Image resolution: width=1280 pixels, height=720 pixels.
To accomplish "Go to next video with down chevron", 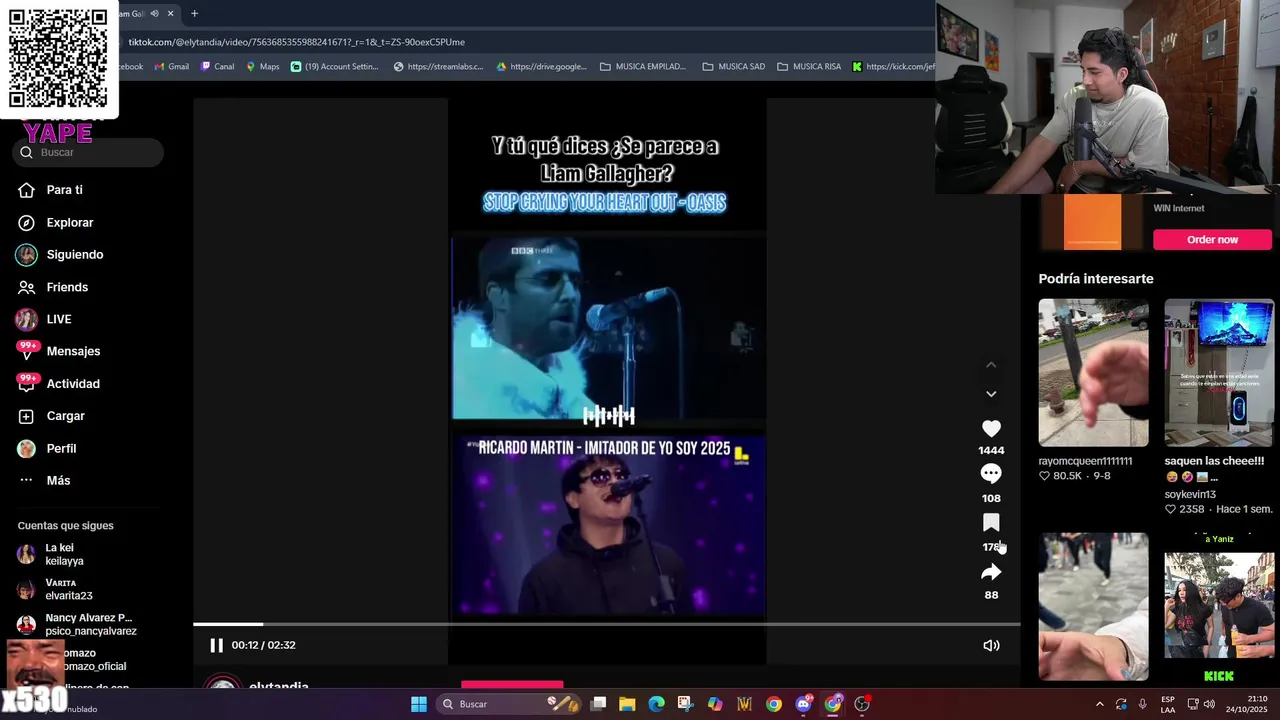I will 991,394.
